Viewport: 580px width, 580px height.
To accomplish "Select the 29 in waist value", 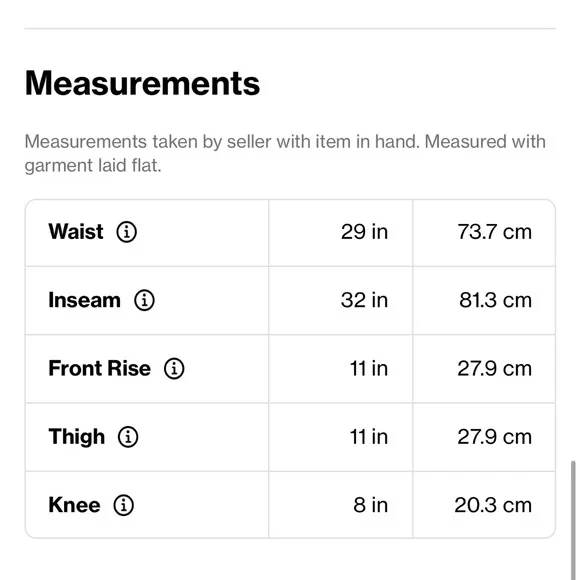I will [364, 232].
